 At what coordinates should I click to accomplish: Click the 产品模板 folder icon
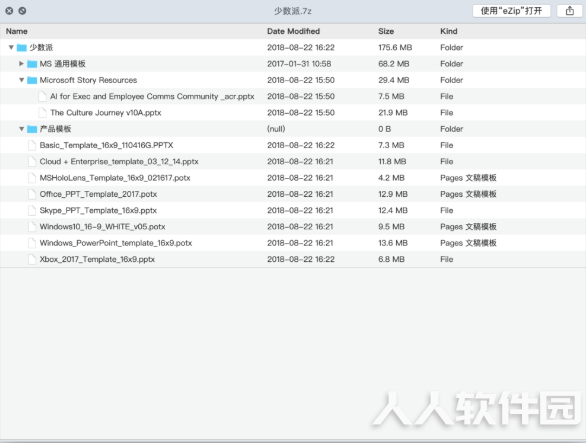point(32,129)
